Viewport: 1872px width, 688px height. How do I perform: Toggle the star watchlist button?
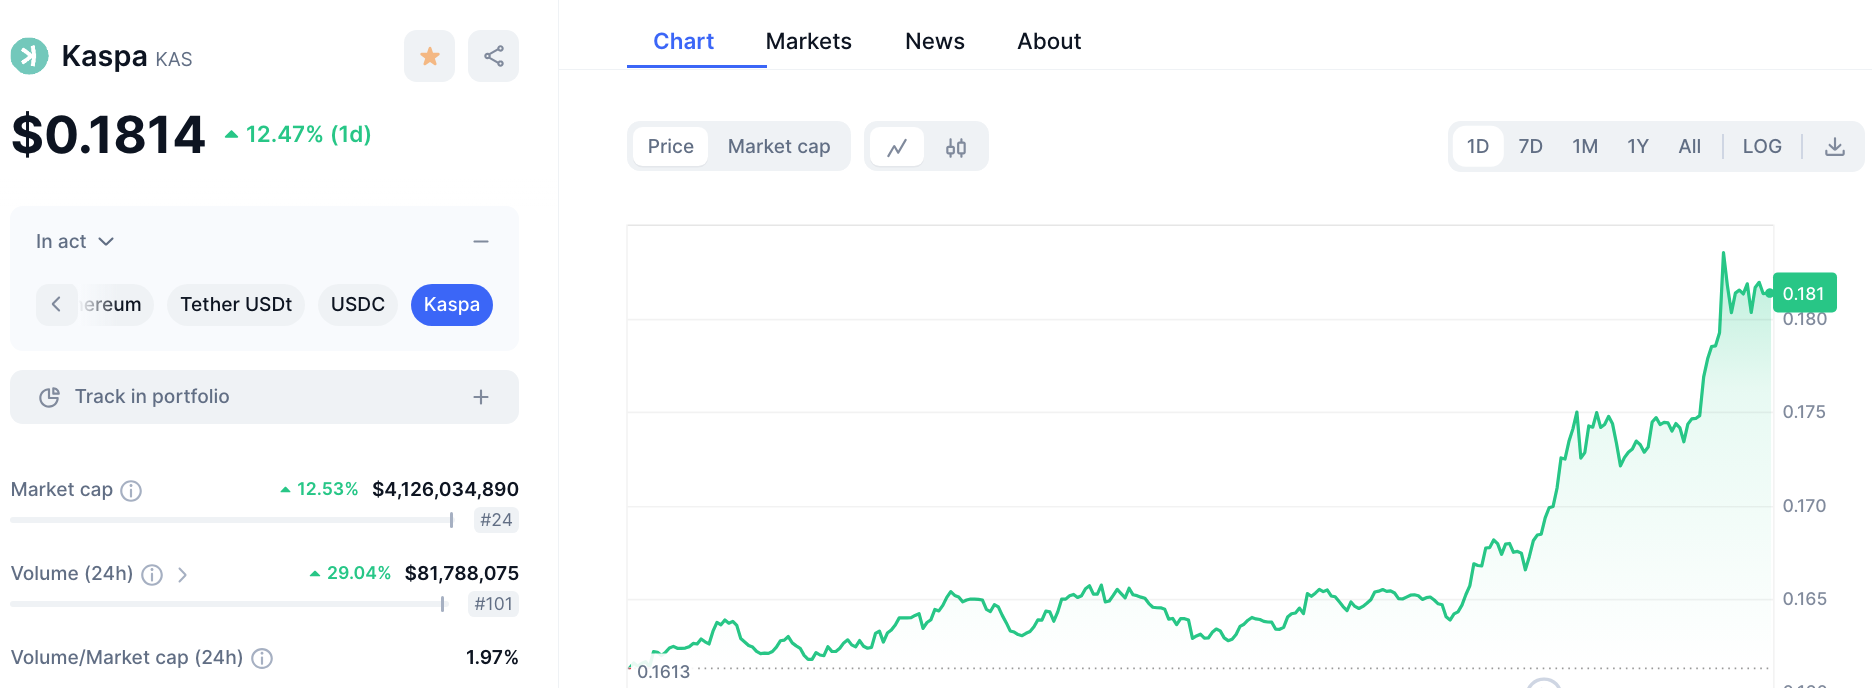[x=430, y=56]
